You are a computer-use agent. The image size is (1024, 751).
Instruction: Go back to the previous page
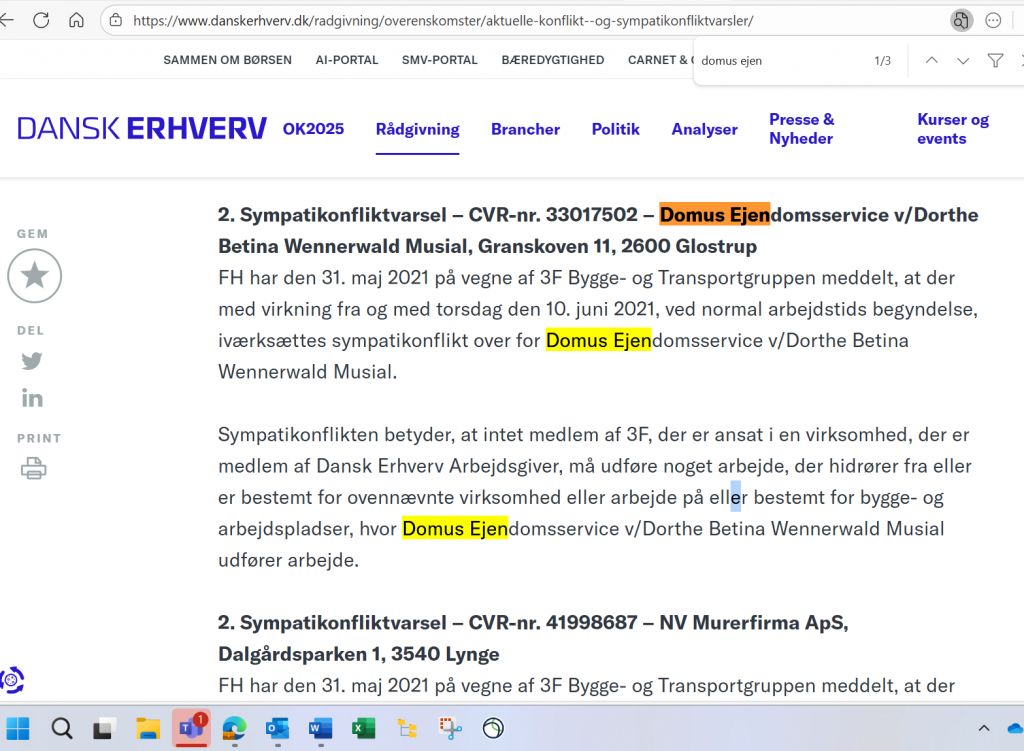[x=7, y=20]
